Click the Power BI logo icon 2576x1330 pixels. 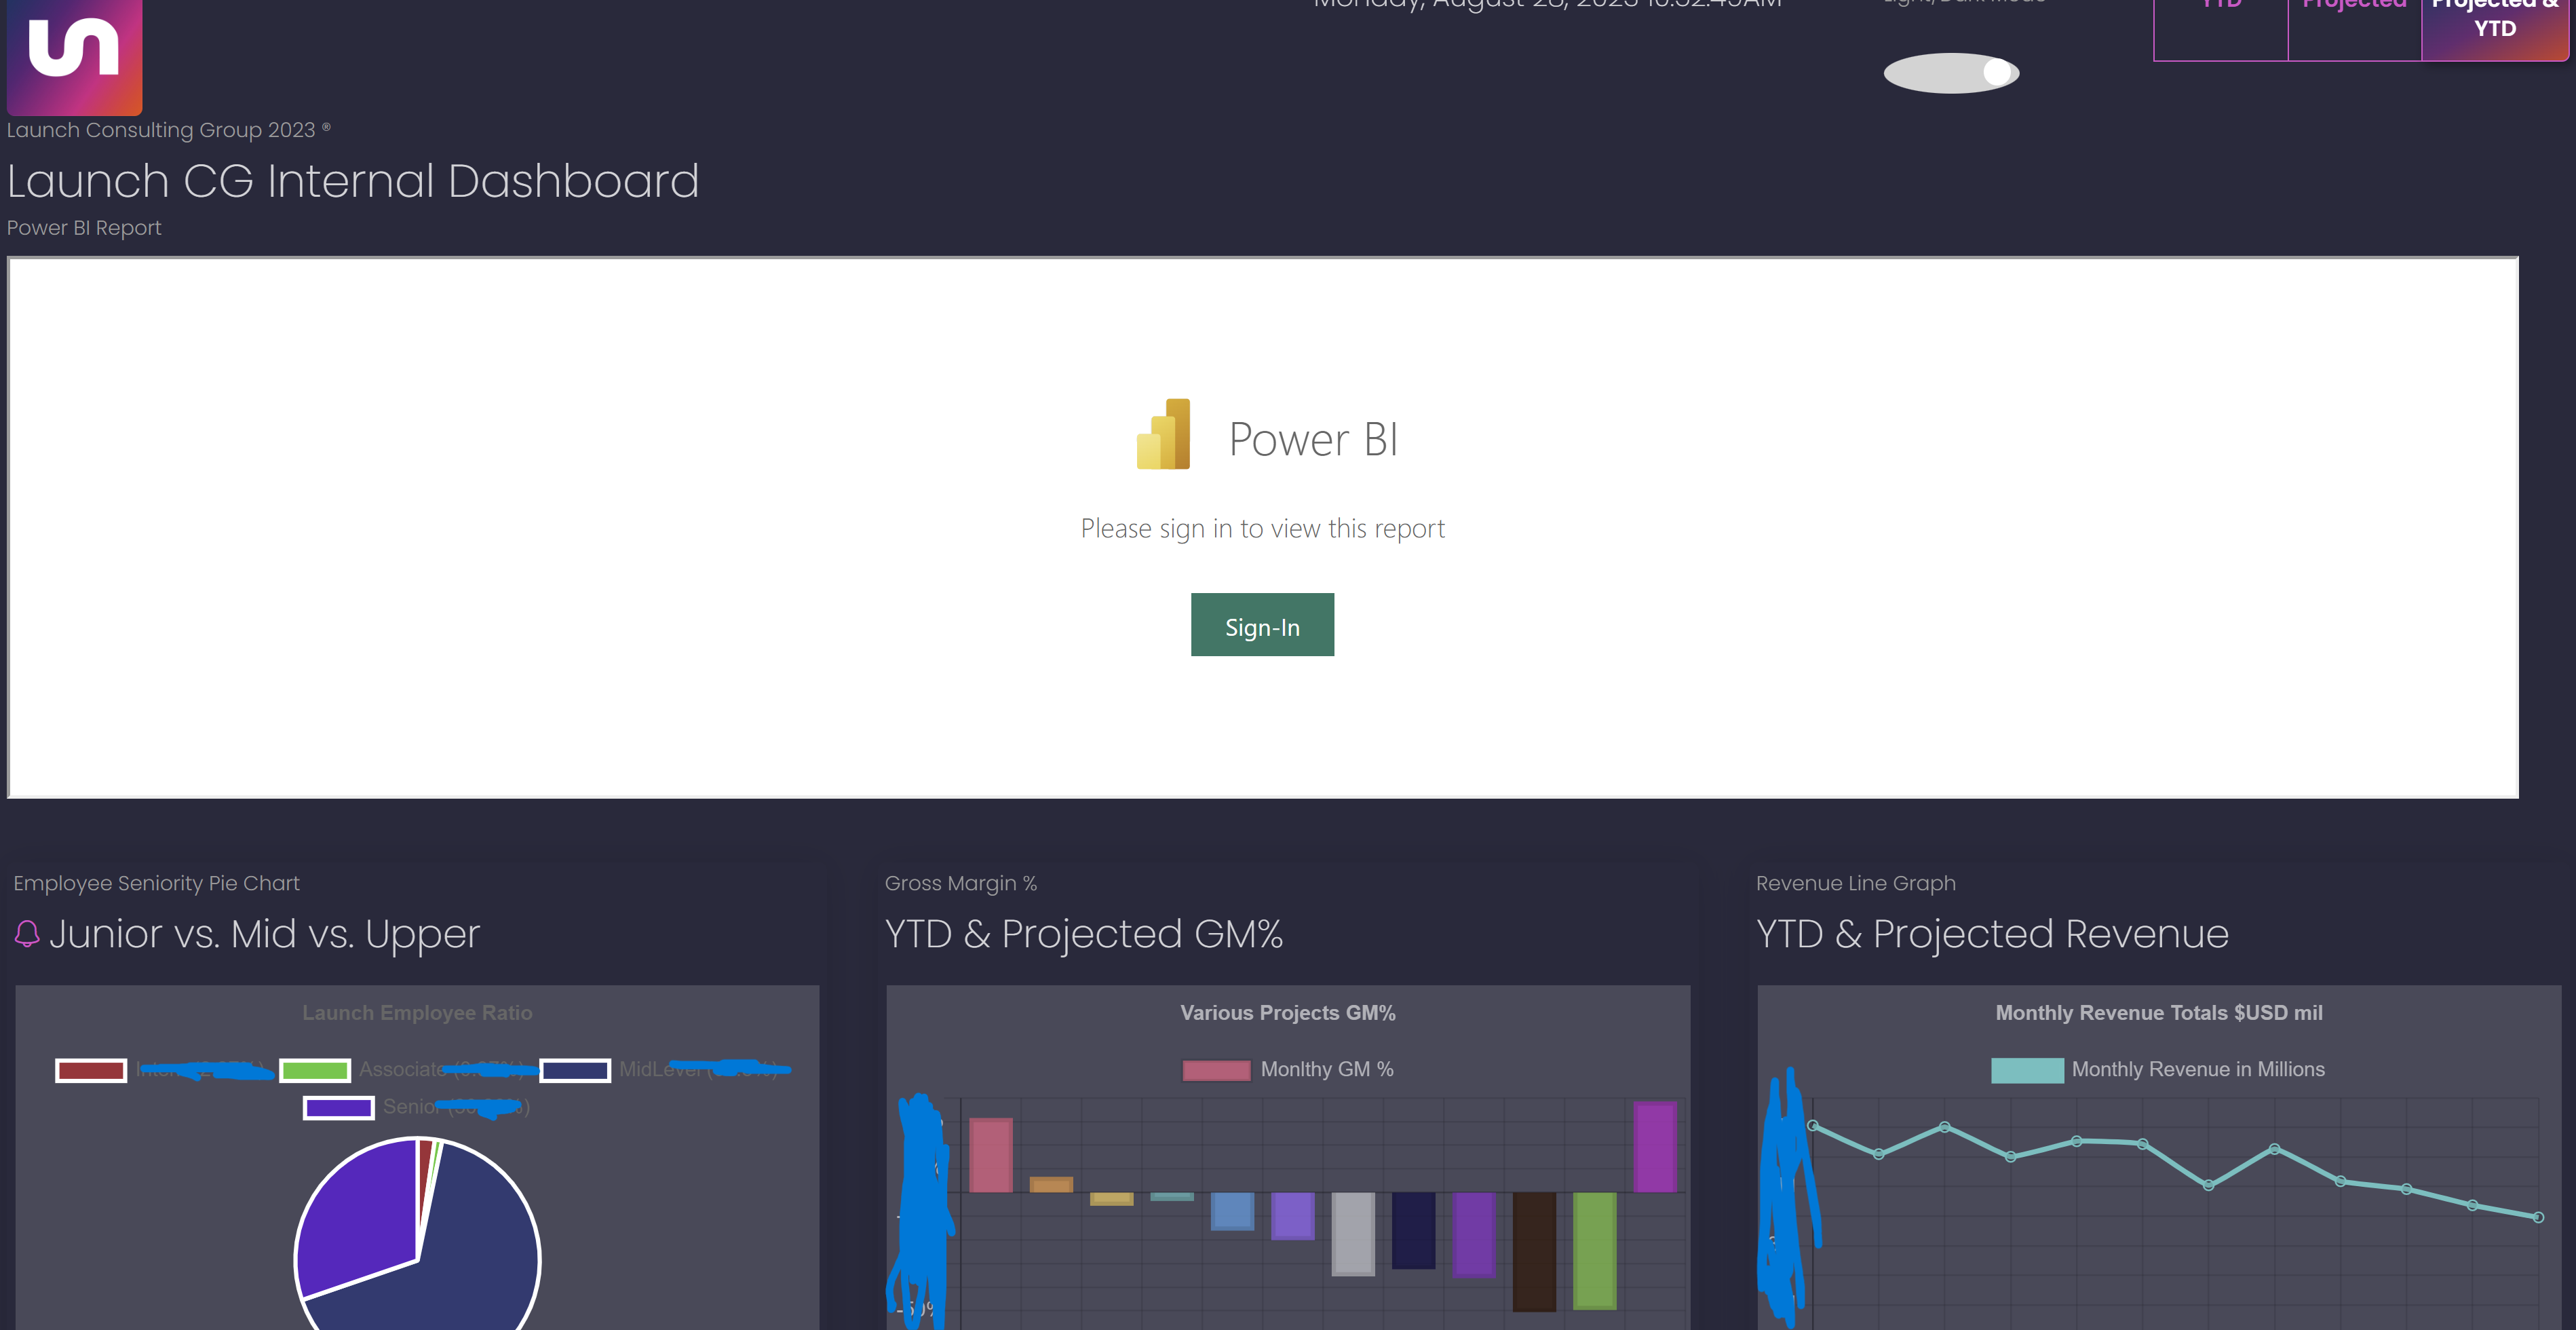click(x=1164, y=435)
